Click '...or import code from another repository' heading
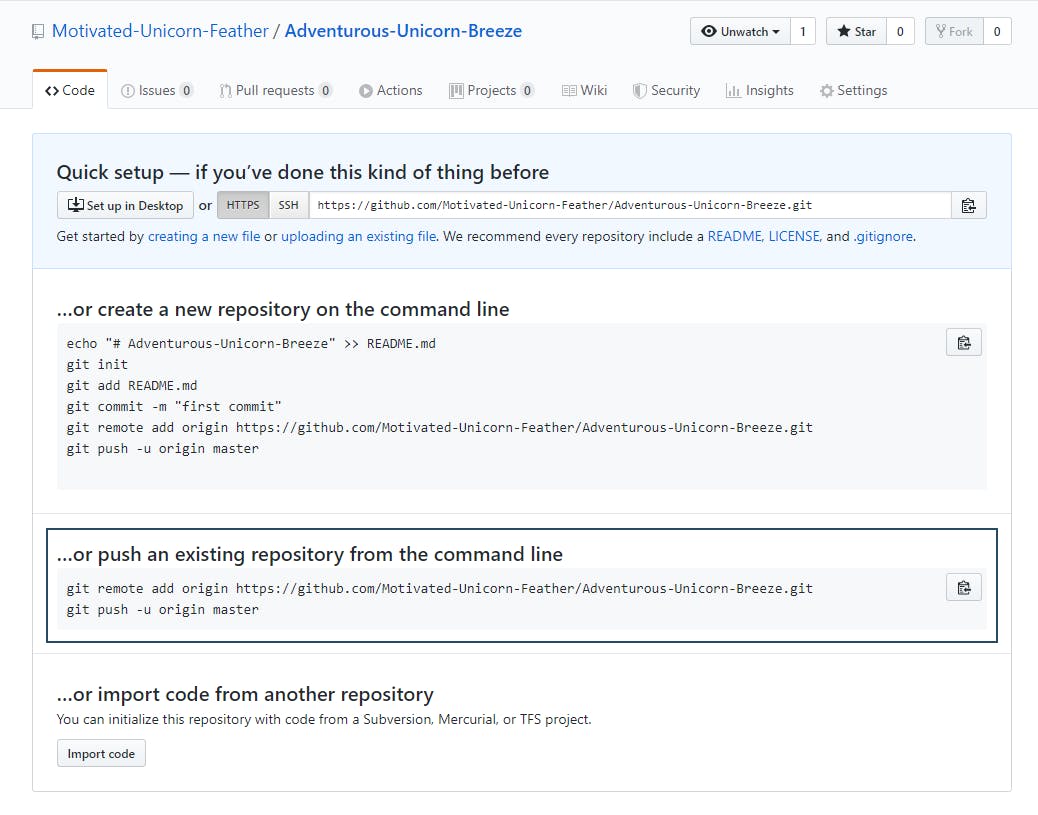Viewport: 1038px width, 815px height. pyautogui.click(x=245, y=694)
